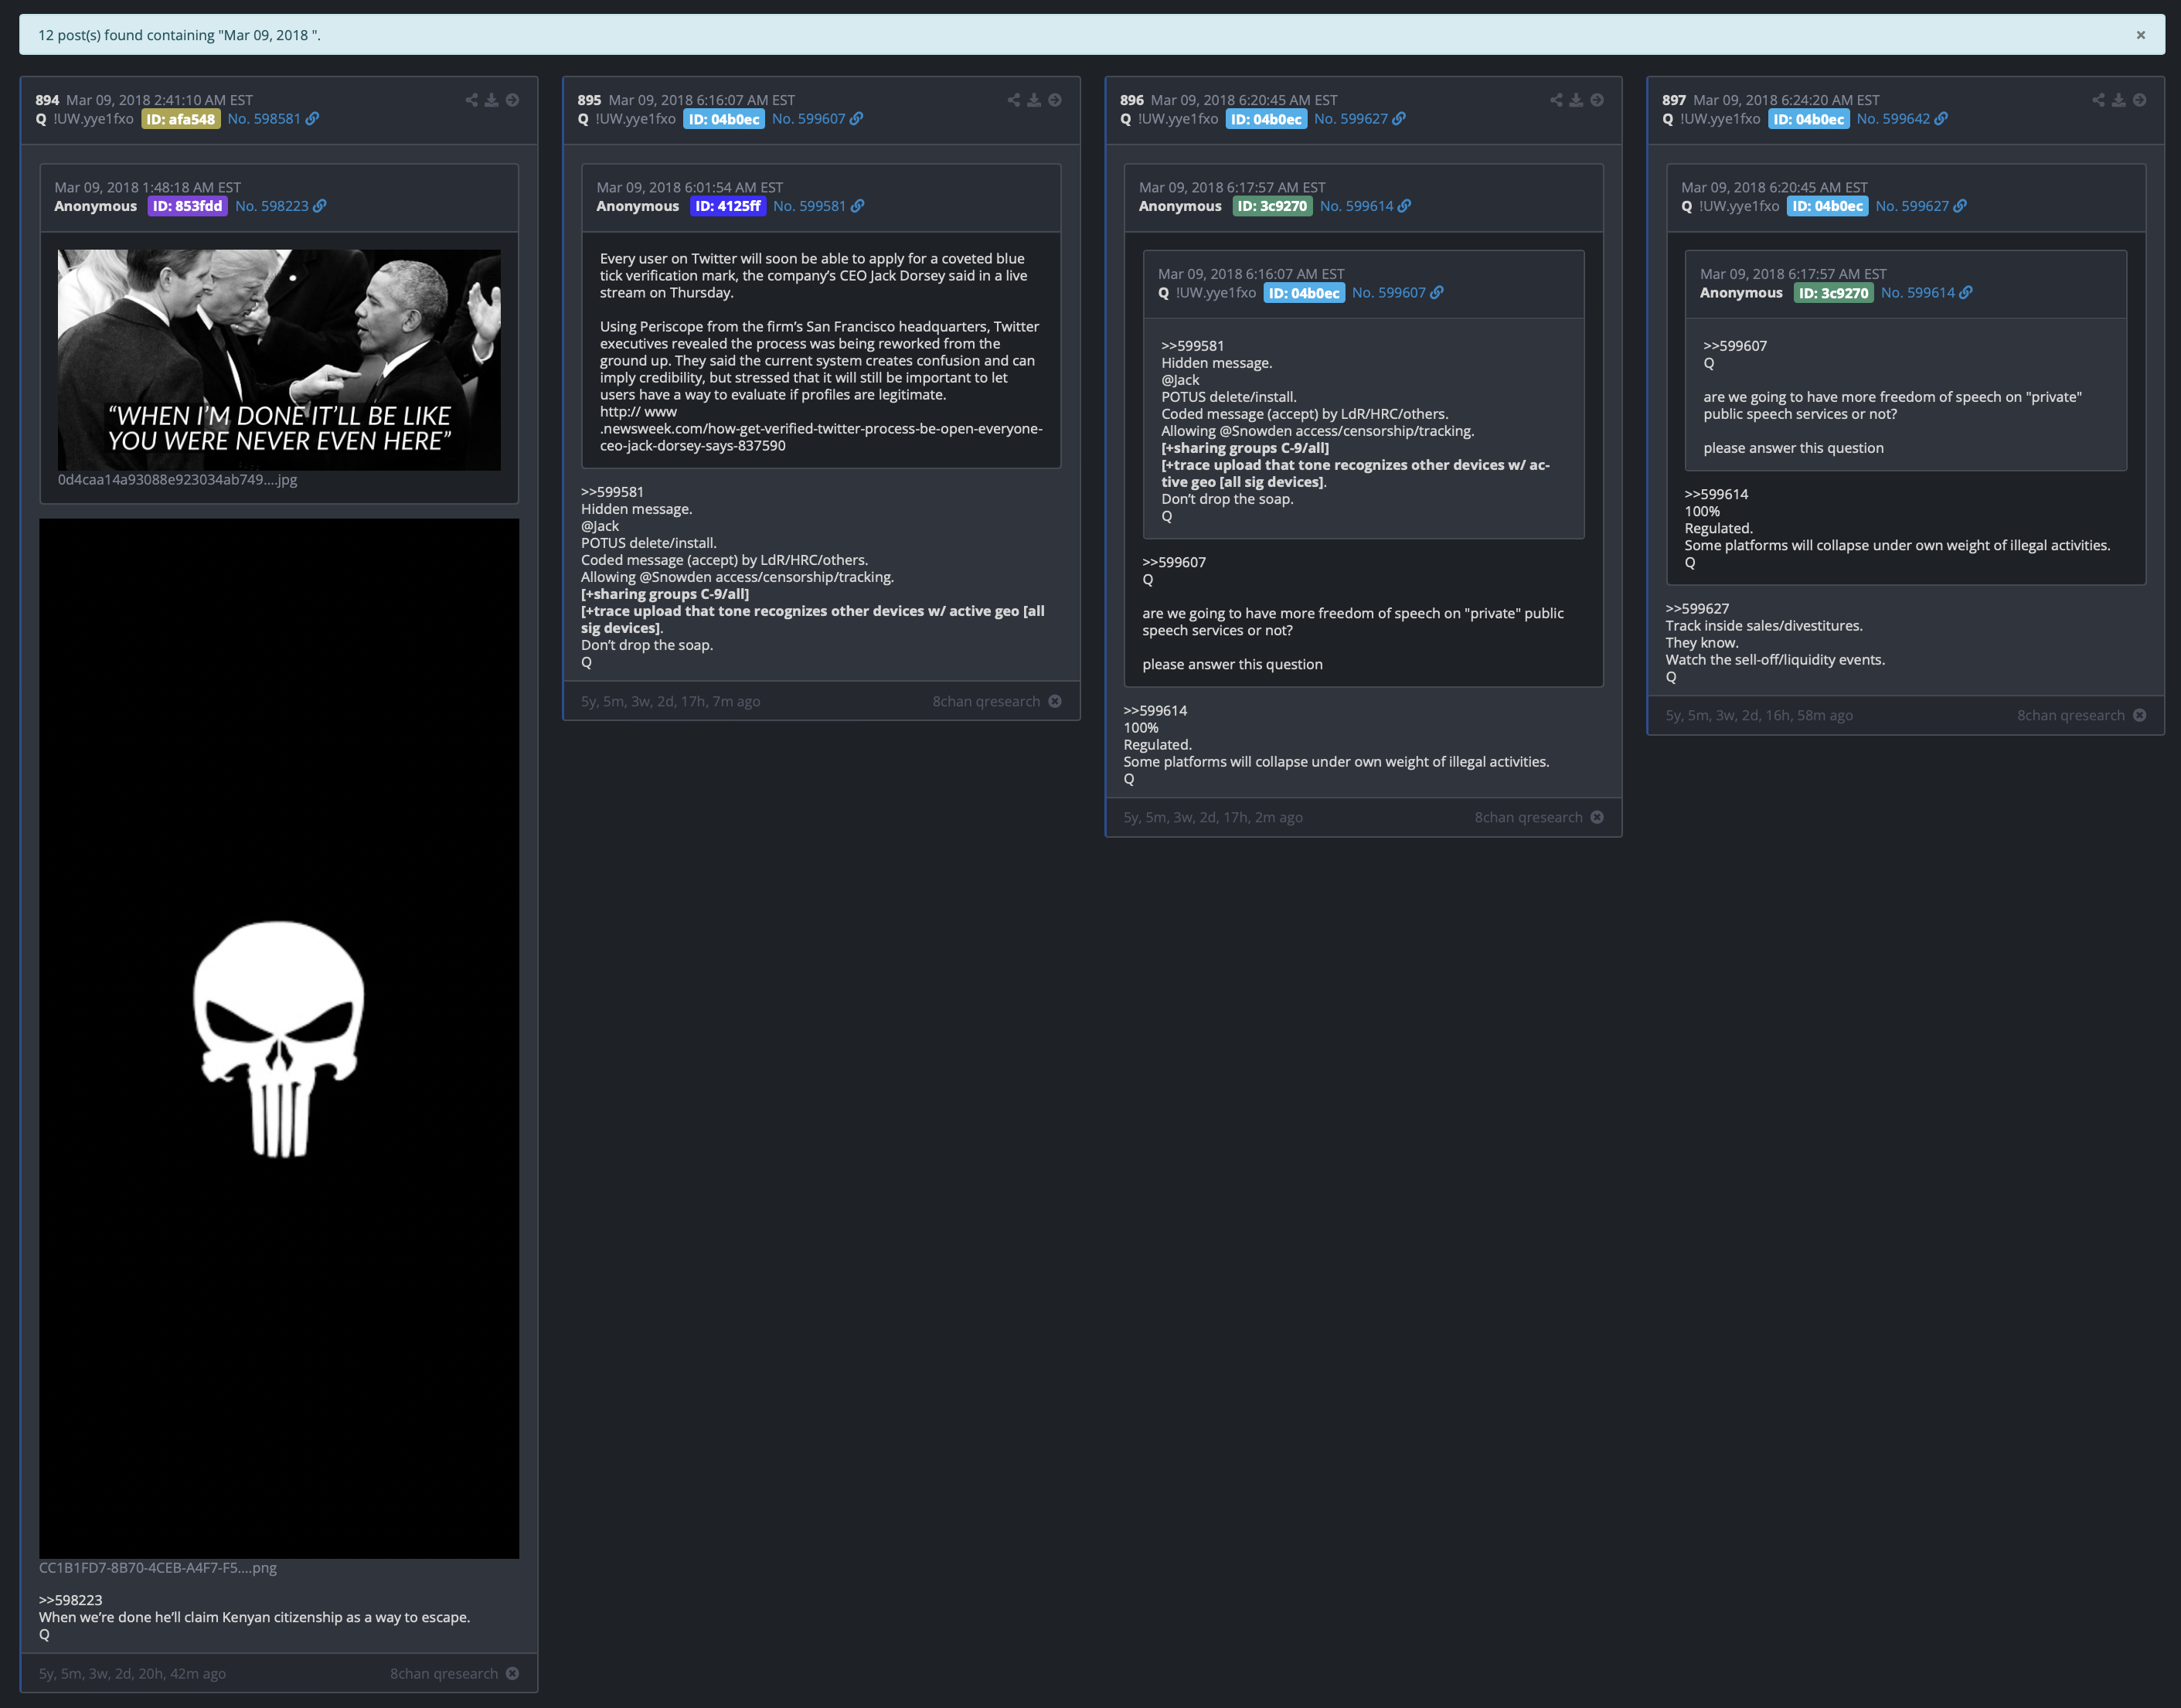Click the download icon on post 896
Viewport: 2181px width, 1708px height.
coord(1576,100)
